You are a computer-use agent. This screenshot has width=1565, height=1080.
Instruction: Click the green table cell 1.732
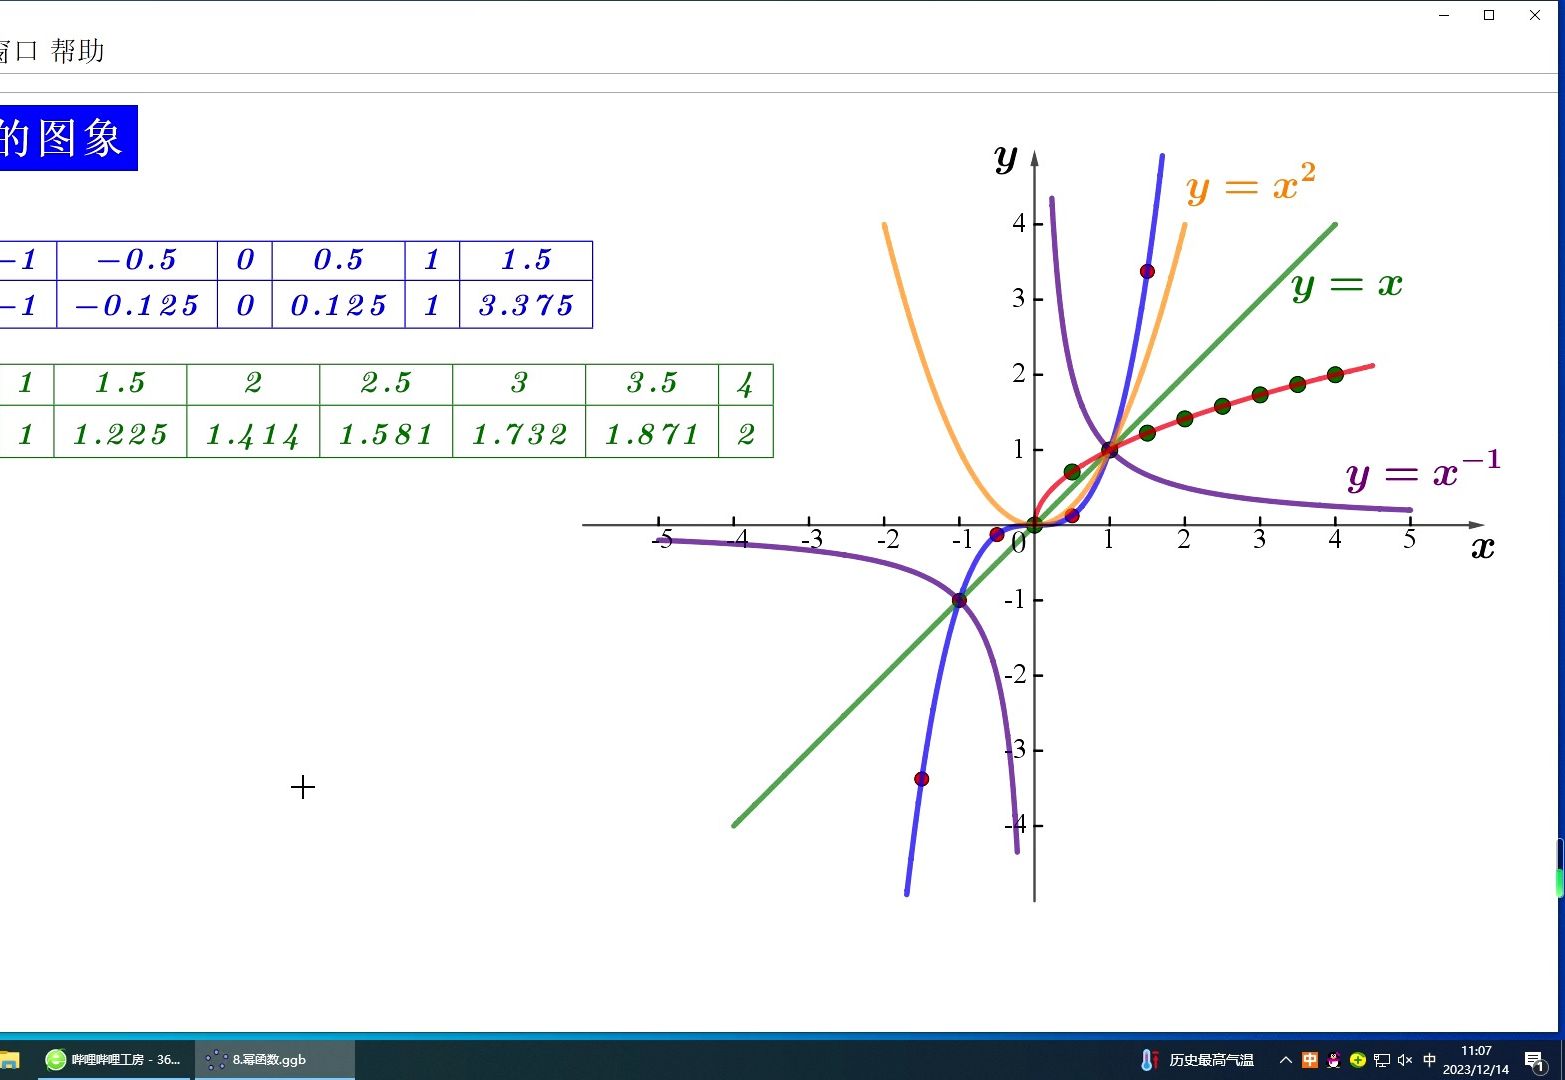coord(519,433)
